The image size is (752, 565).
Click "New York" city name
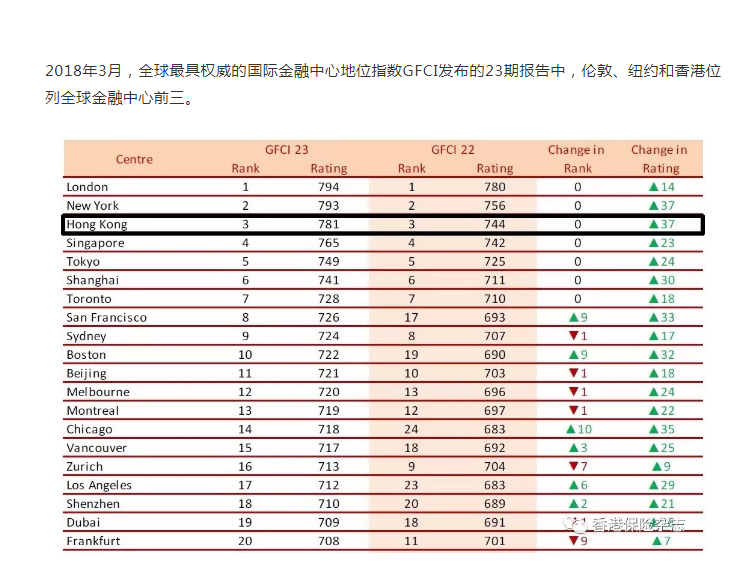click(93, 206)
